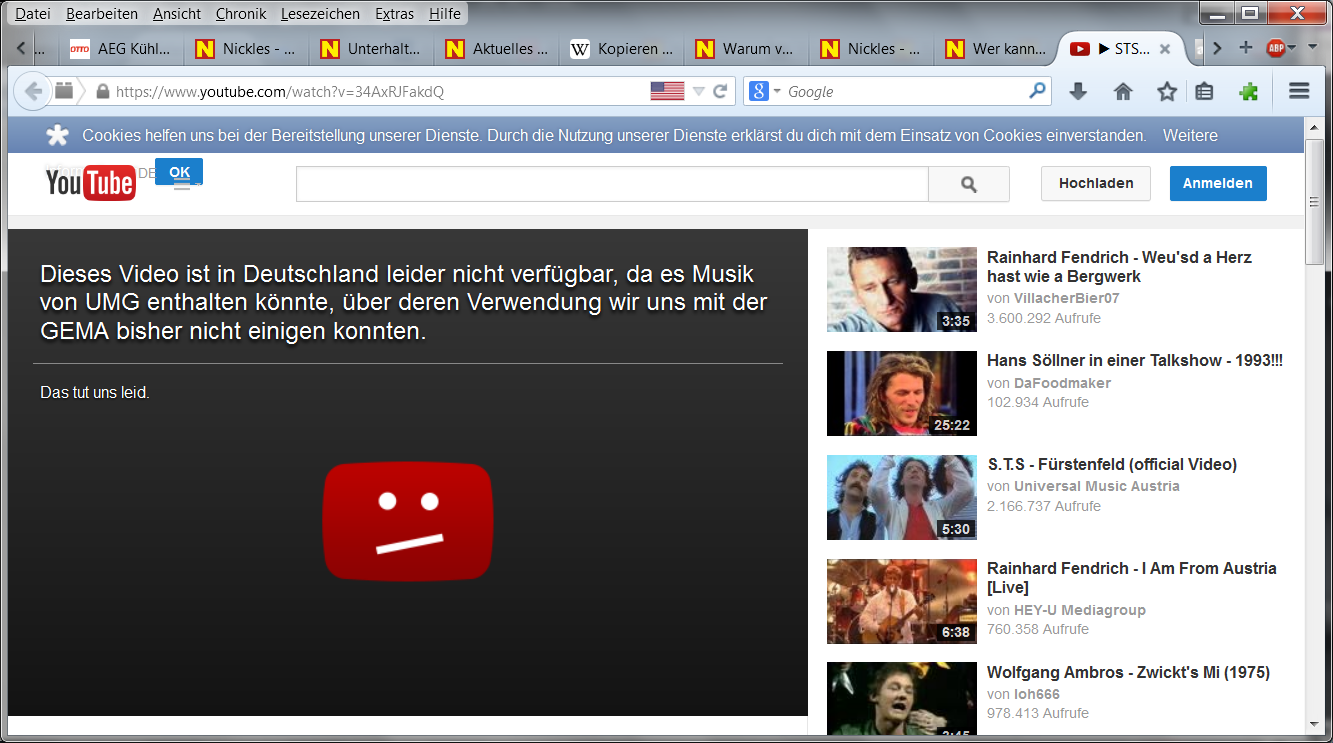Image resolution: width=1333 pixels, height=743 pixels.
Task: Open the Hilfe menu
Action: tap(445, 14)
